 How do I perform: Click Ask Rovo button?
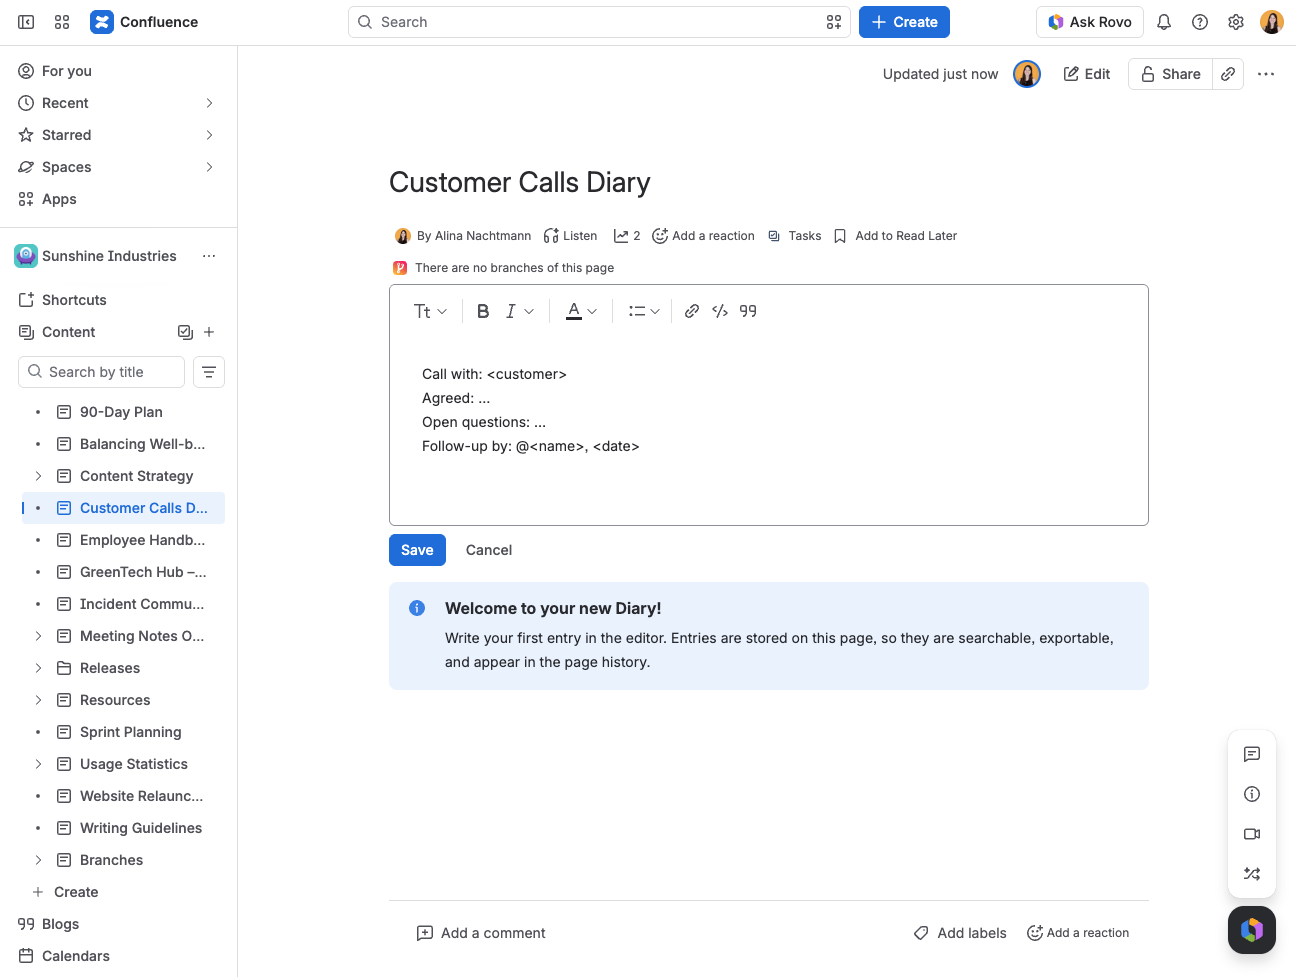click(1090, 22)
